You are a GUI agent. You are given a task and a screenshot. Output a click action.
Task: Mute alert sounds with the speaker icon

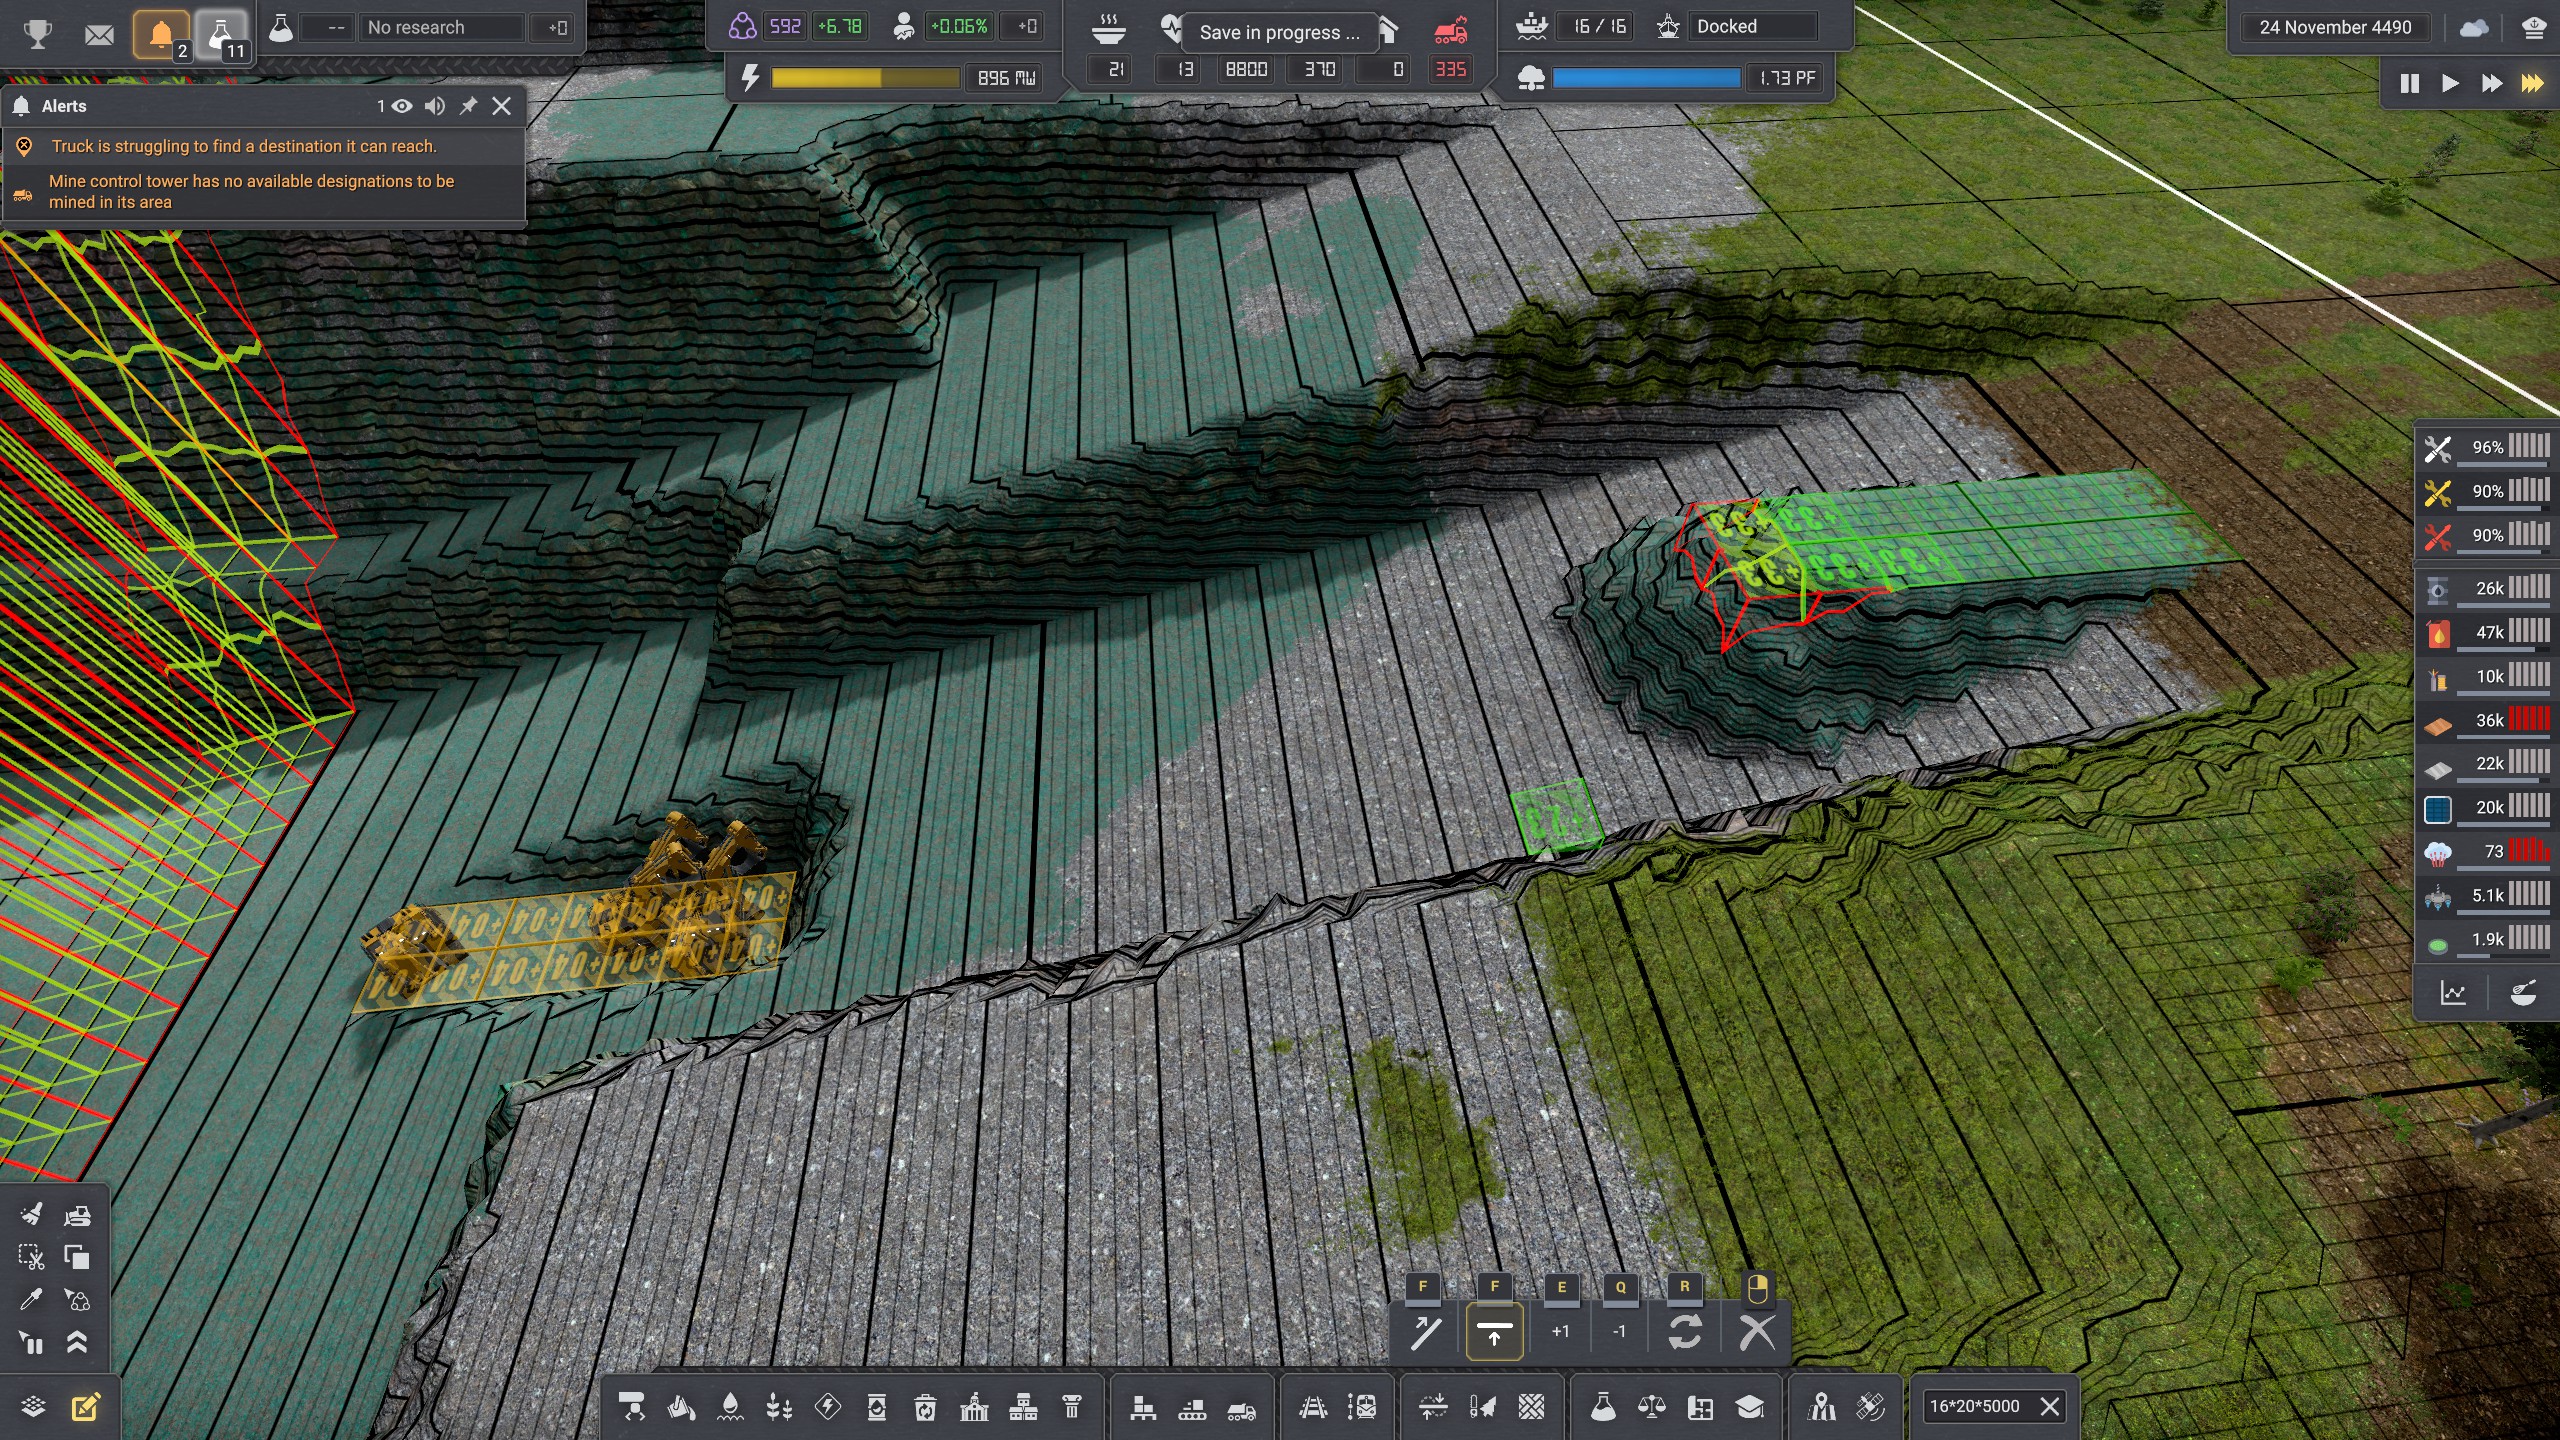coord(435,106)
